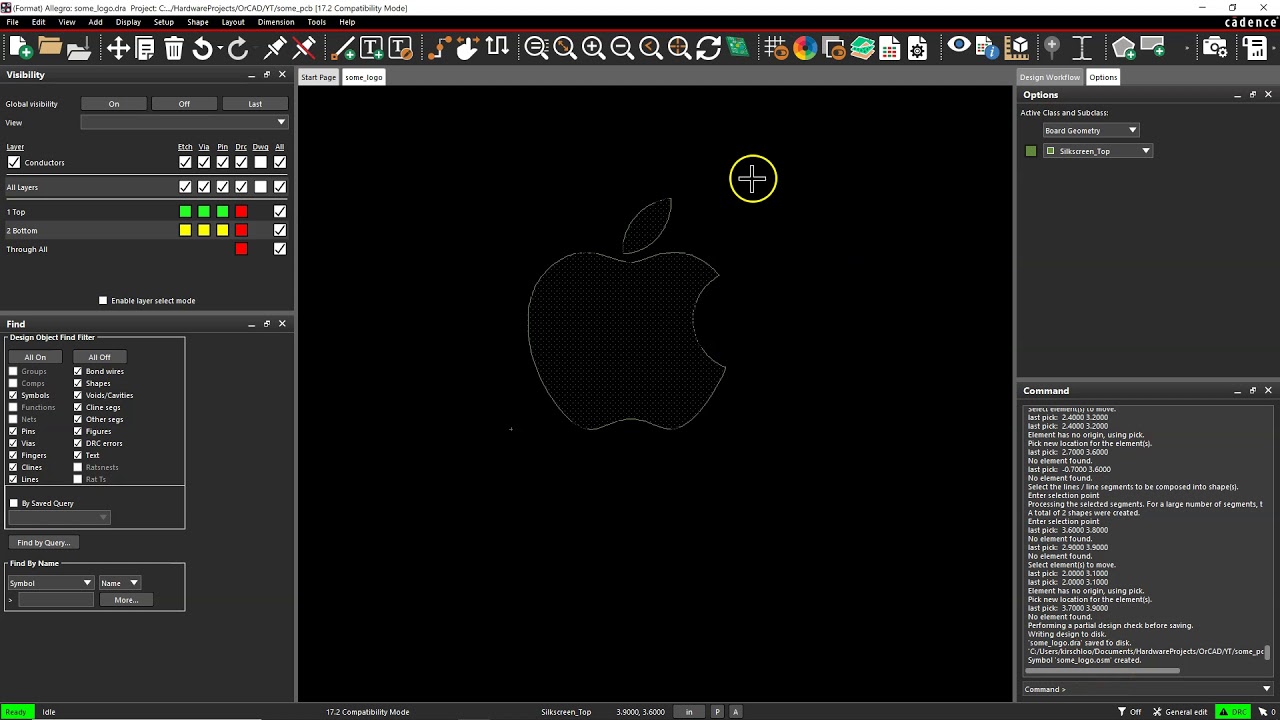Screen dimensions: 1280x720
Task: Open the Color dialog color wheel icon
Action: [805, 47]
